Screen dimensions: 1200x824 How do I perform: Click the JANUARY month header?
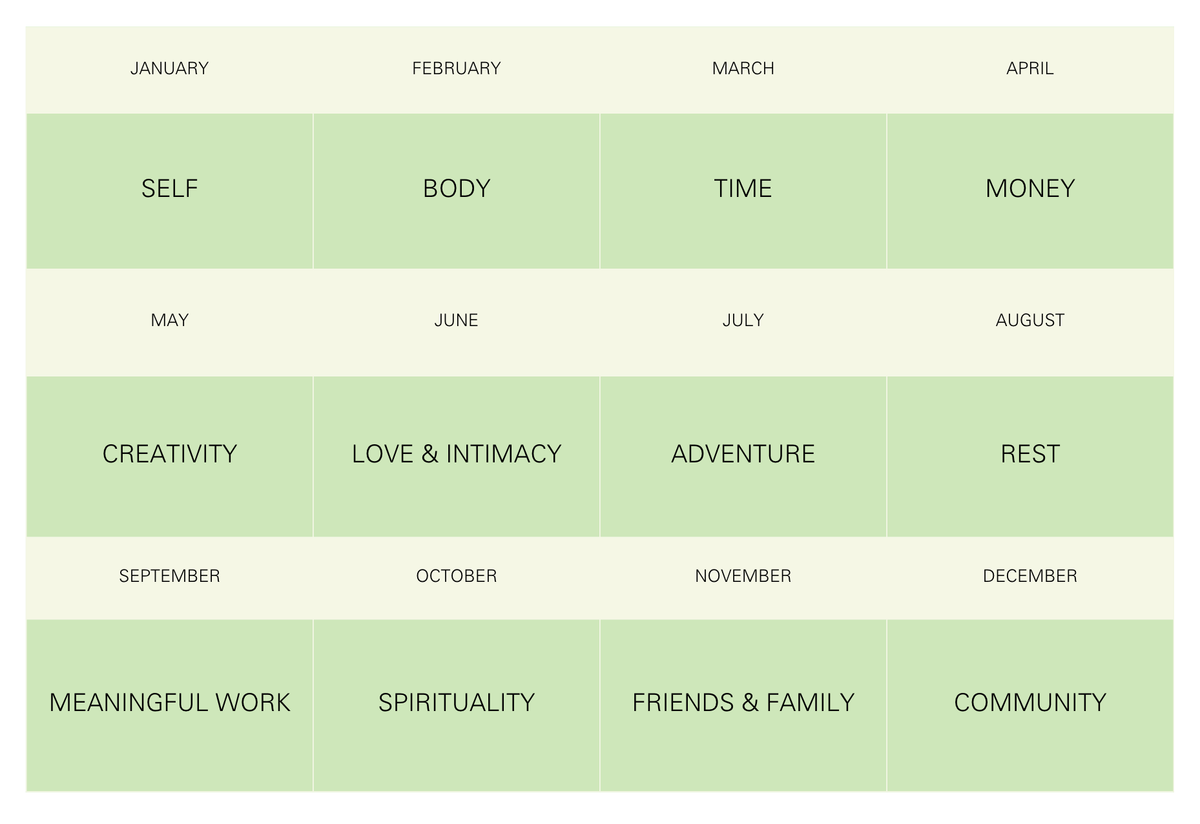169,69
